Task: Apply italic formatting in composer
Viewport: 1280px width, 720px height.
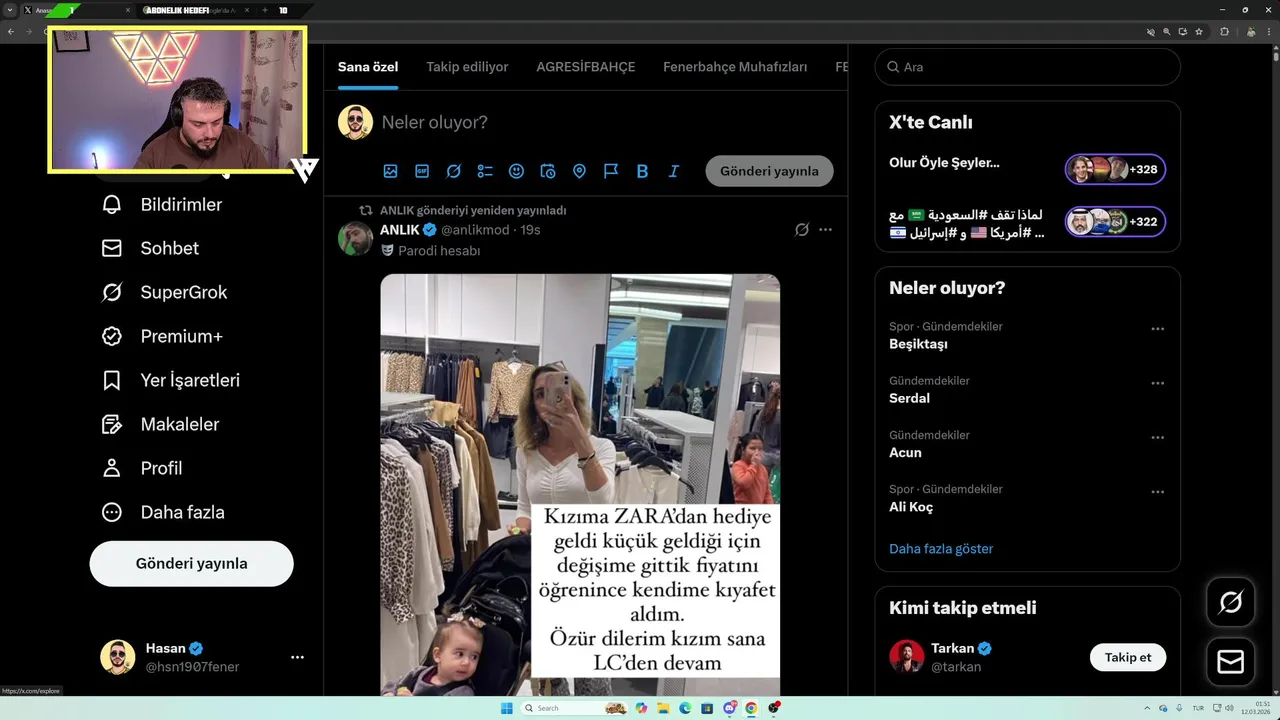Action: [x=674, y=171]
